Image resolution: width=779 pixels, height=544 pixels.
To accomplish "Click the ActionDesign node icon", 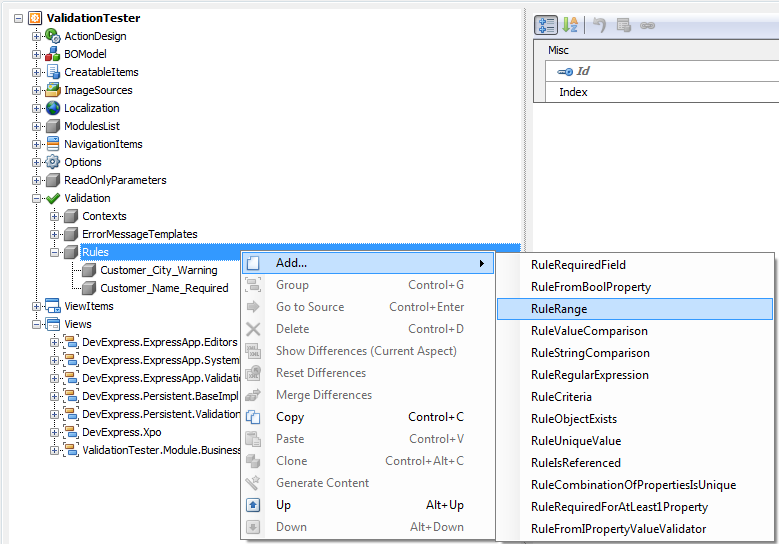I will pos(53,36).
